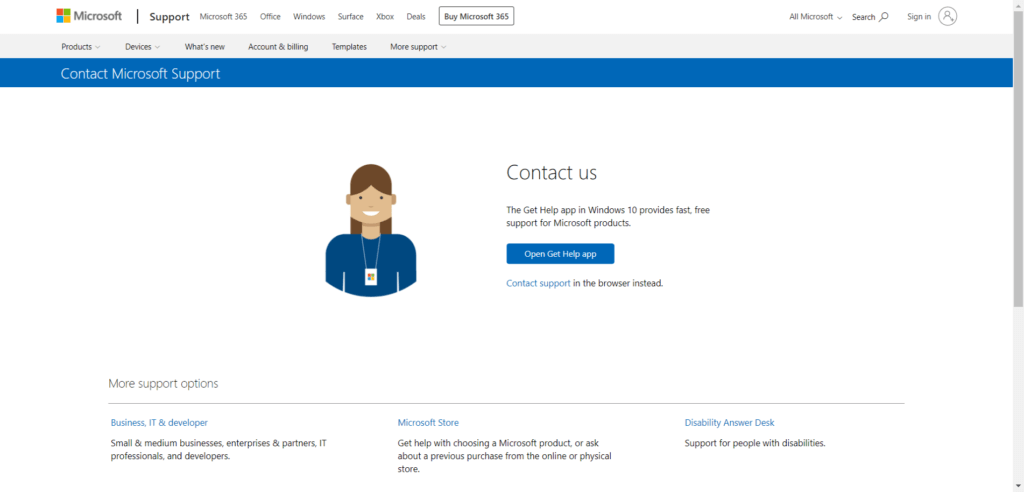The width and height of the screenshot is (1024, 492).
Task: Click the Support home link in header
Action: [169, 17]
